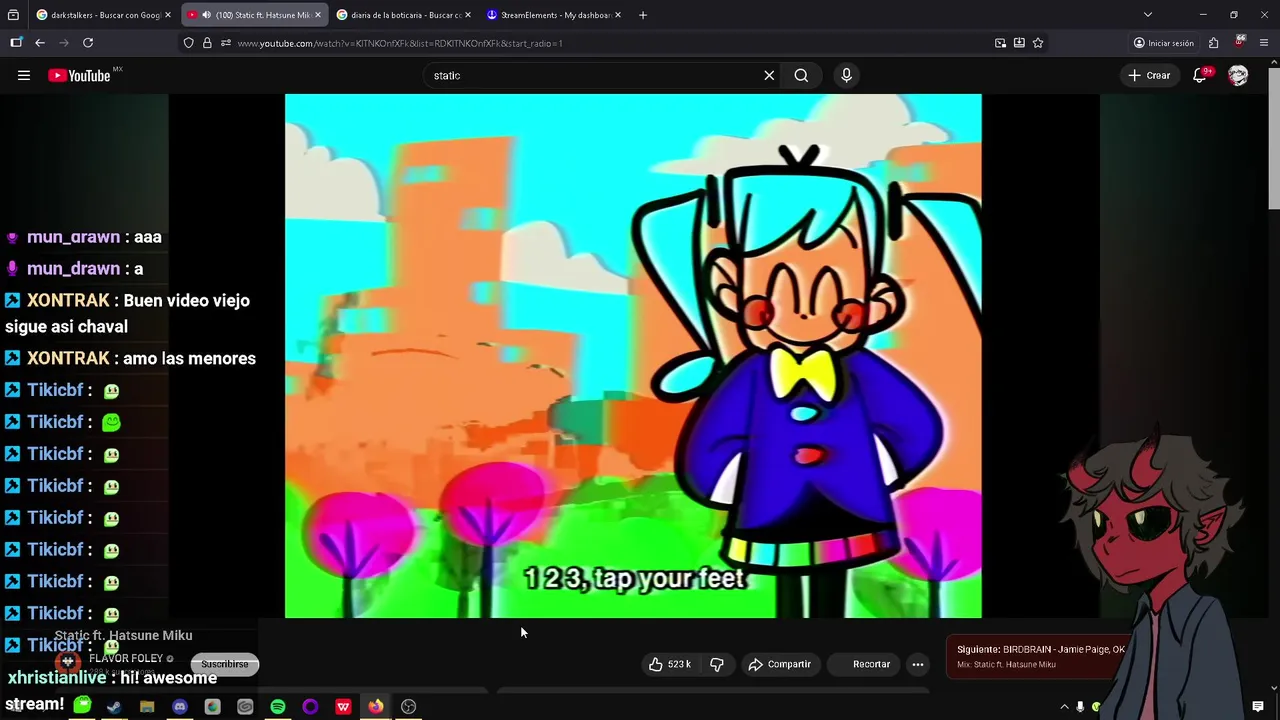Switch to diaria de la boticaria tab

pyautogui.click(x=404, y=15)
